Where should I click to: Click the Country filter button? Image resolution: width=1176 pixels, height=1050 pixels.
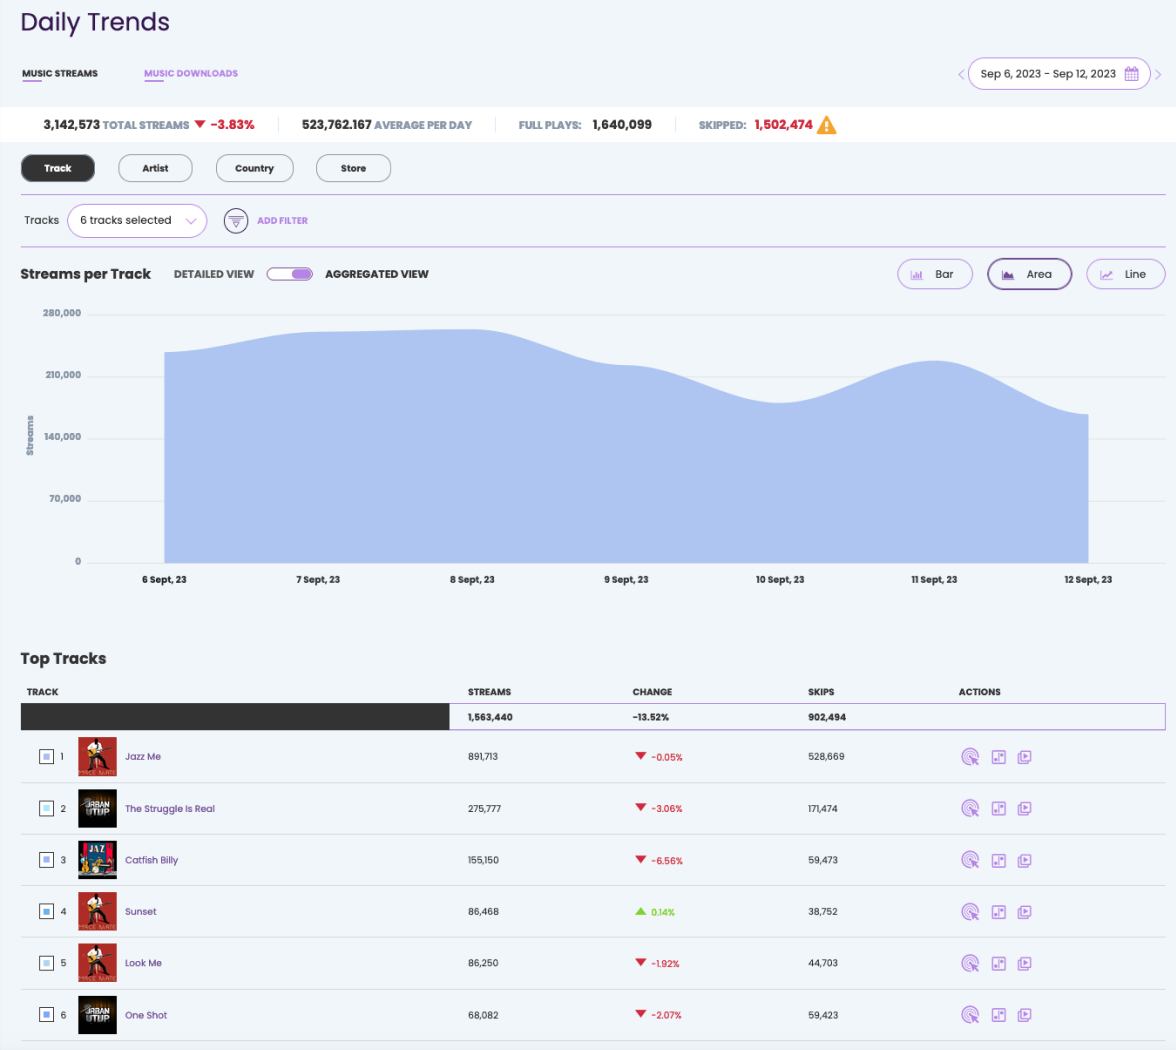(x=254, y=168)
